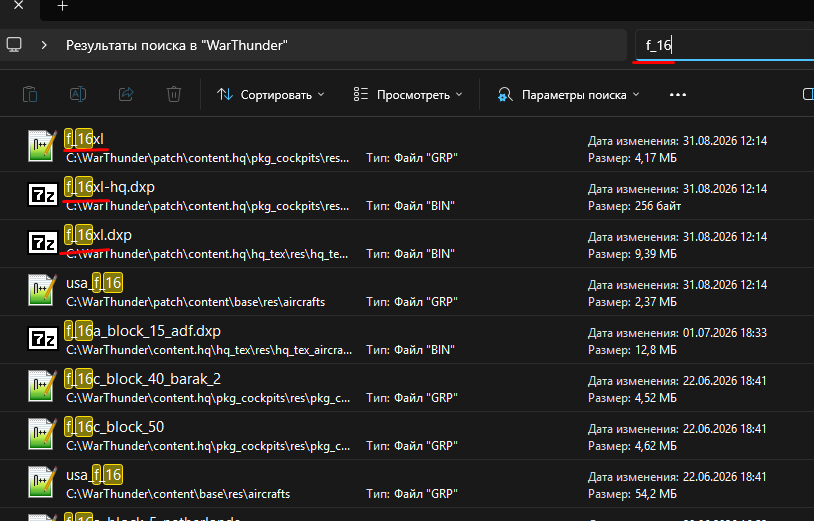The width and height of the screenshot is (814, 521).
Task: Click the delete trash icon
Action: click(174, 94)
